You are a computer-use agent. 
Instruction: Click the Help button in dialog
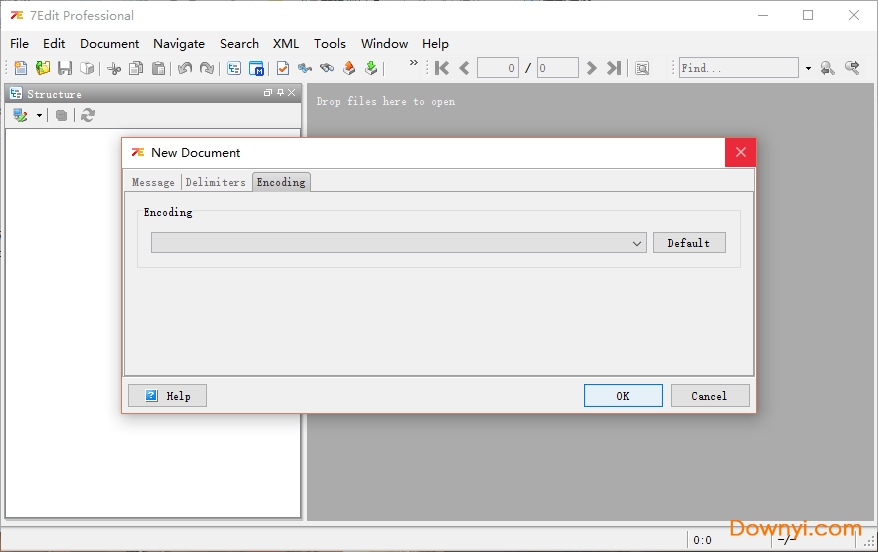pyautogui.click(x=167, y=396)
